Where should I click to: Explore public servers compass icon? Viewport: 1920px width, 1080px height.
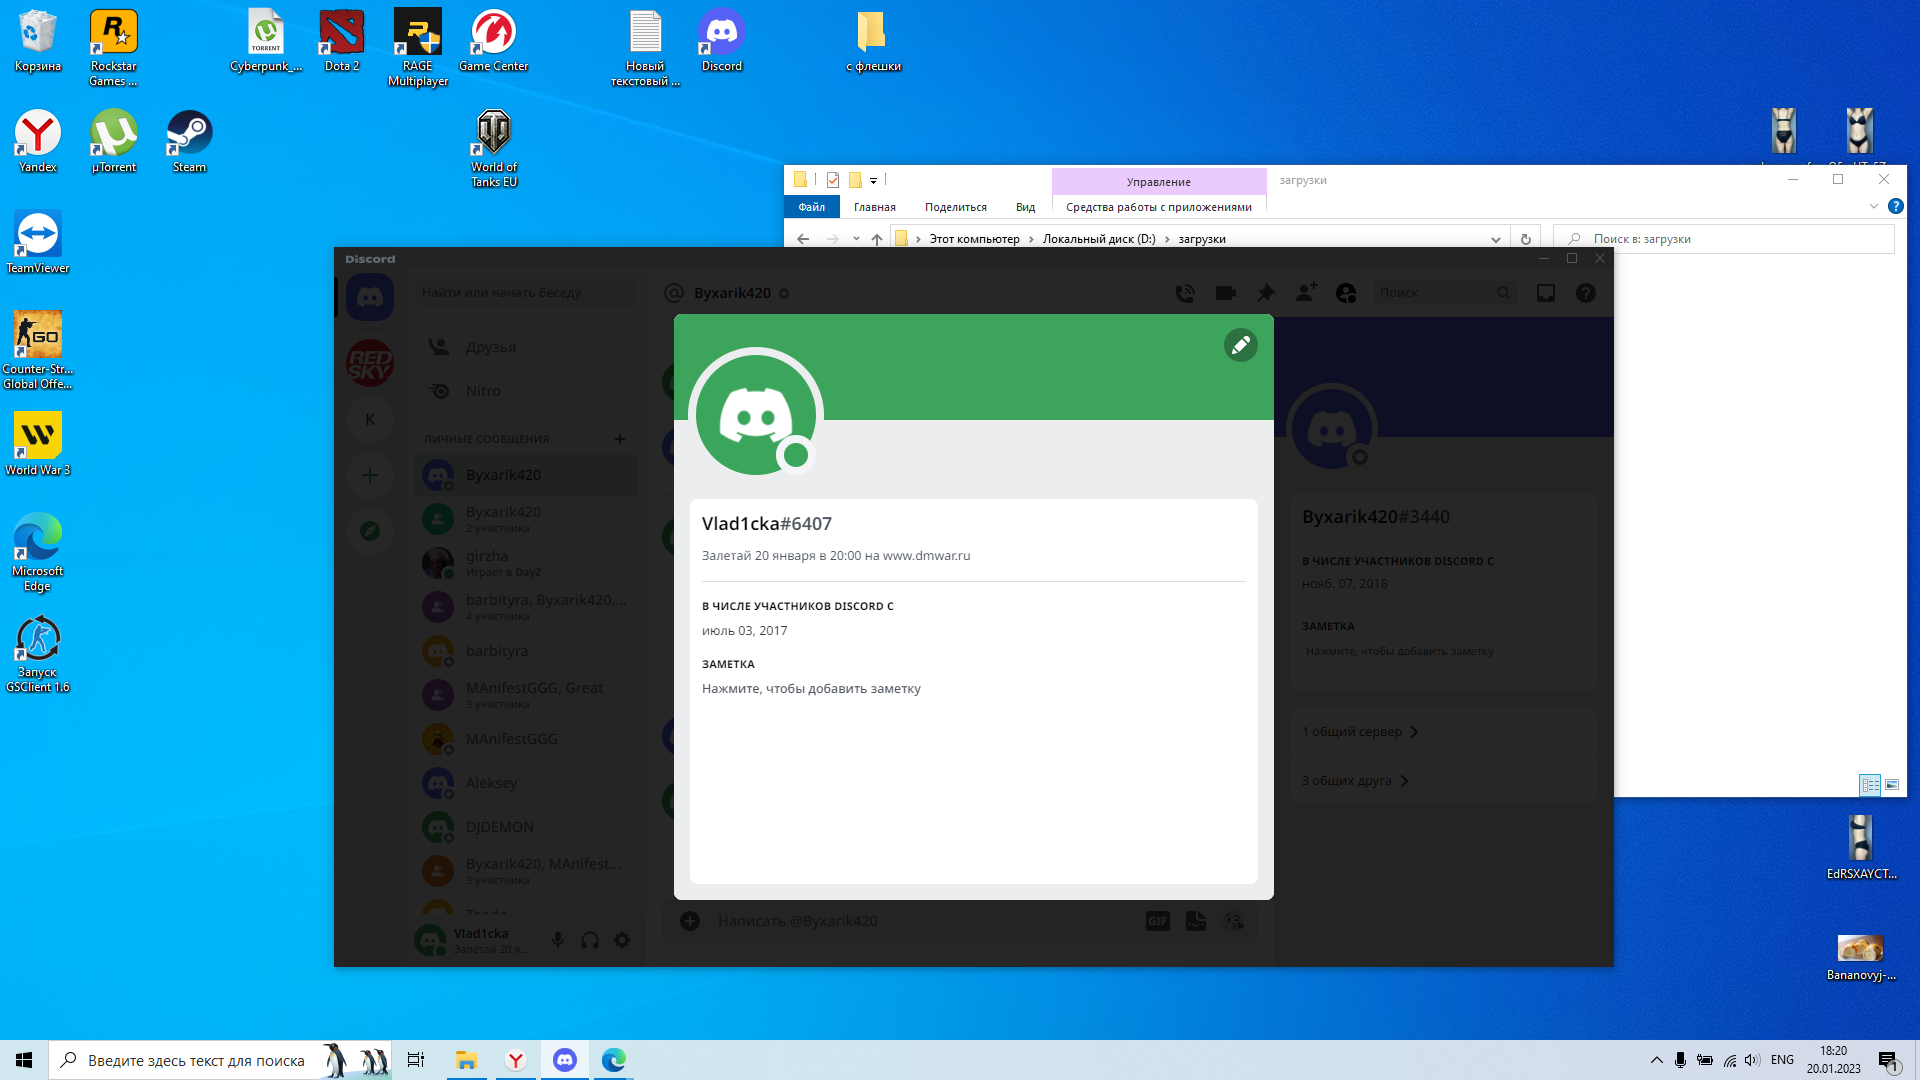tap(370, 531)
